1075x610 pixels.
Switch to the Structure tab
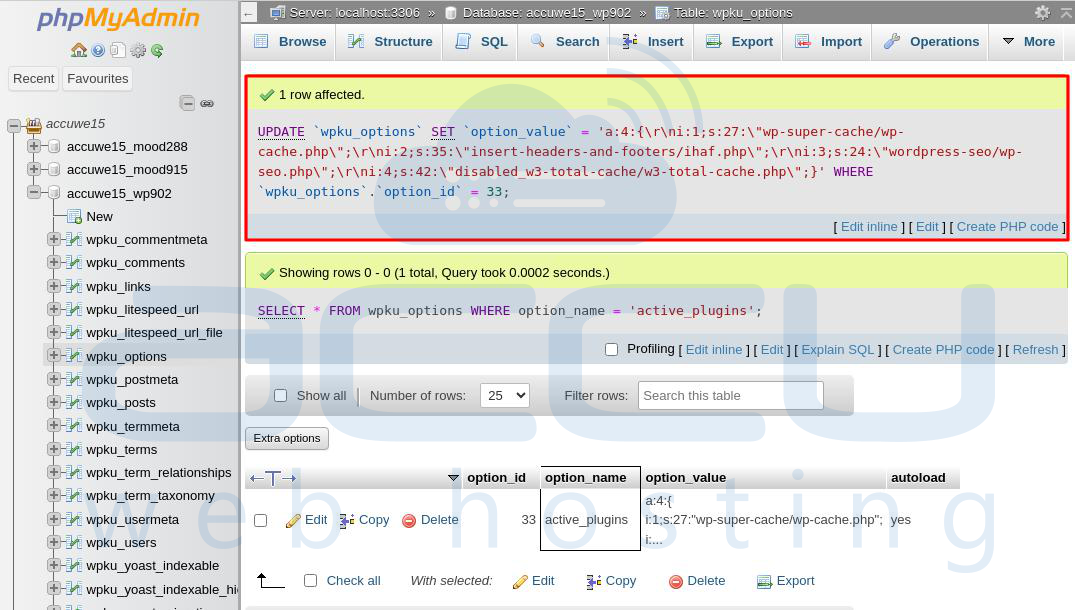pyautogui.click(x=389, y=41)
